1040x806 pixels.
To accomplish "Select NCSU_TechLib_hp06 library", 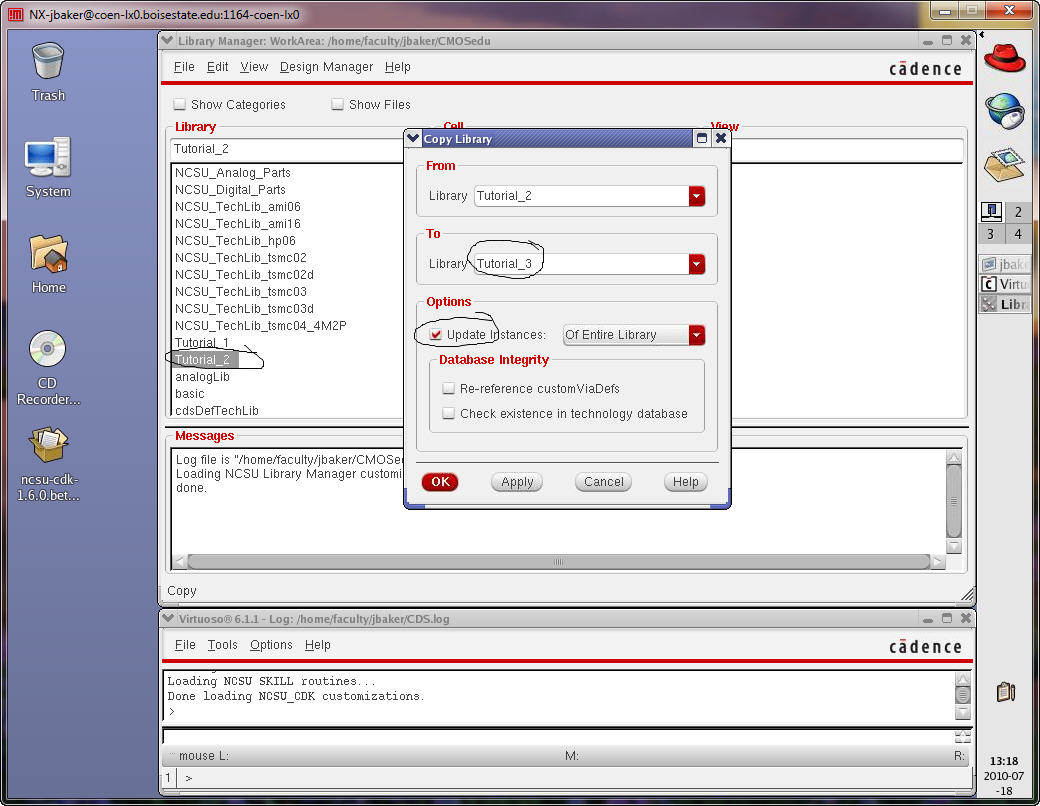I will pyautogui.click(x=235, y=240).
